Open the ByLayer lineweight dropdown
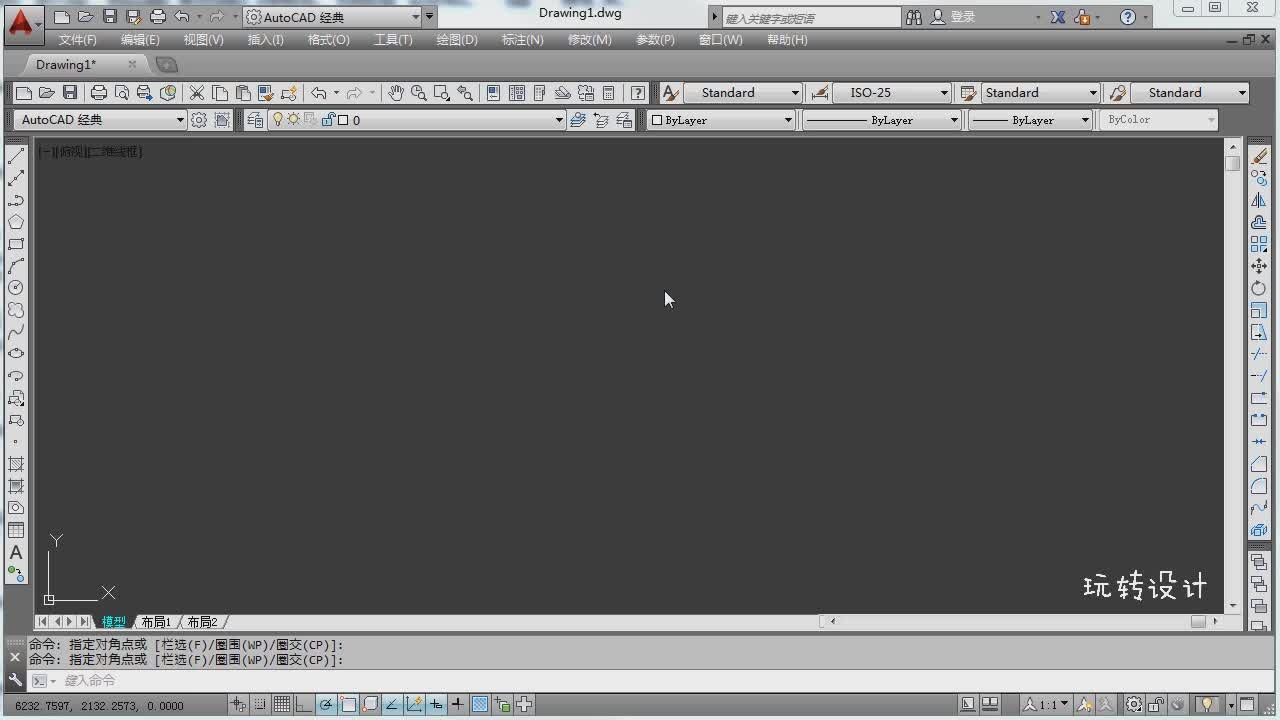1280x720 pixels. (x=1085, y=120)
